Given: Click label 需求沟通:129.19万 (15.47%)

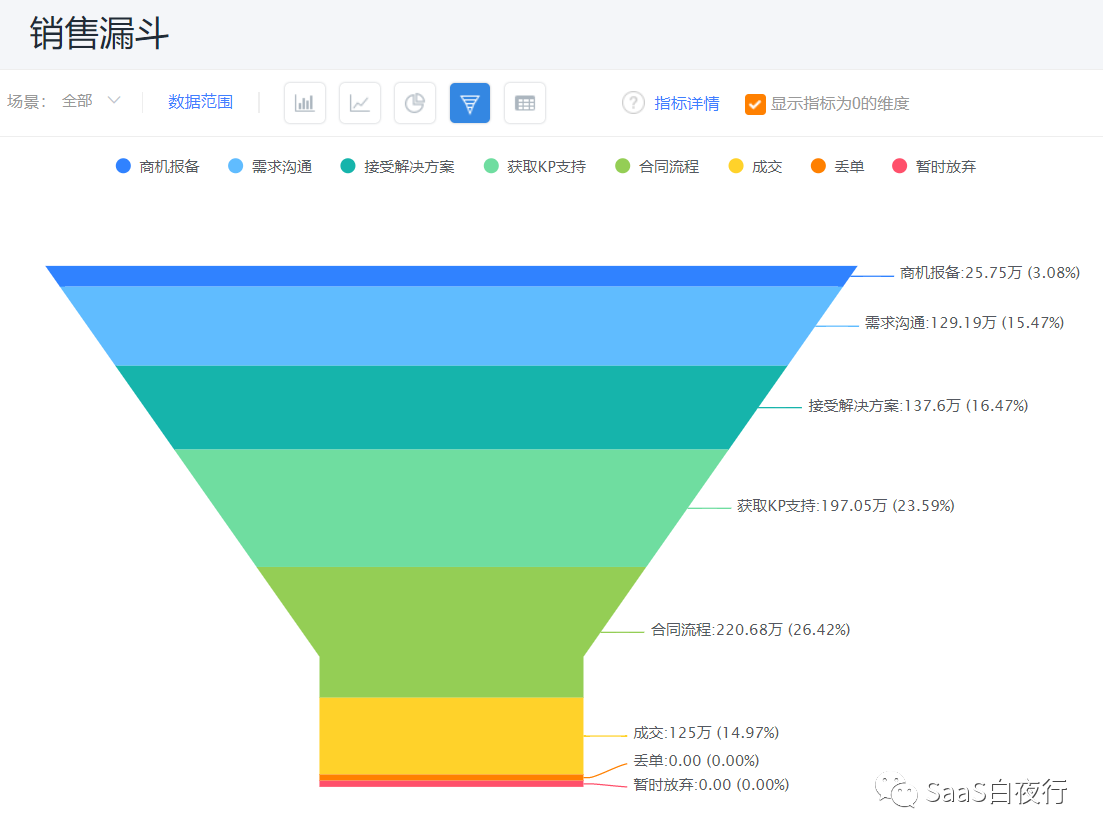Looking at the screenshot, I should 964,323.
